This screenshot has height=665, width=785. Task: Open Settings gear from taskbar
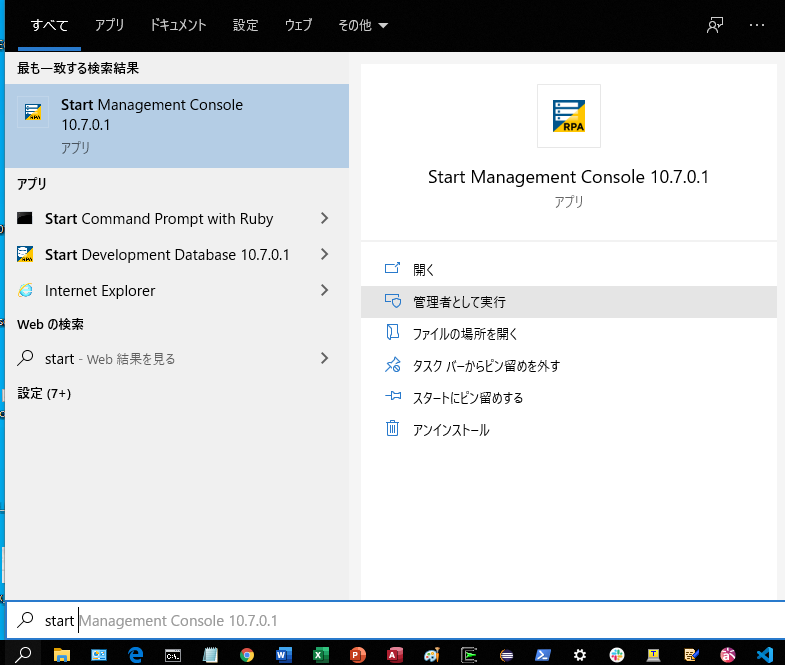[580, 654]
